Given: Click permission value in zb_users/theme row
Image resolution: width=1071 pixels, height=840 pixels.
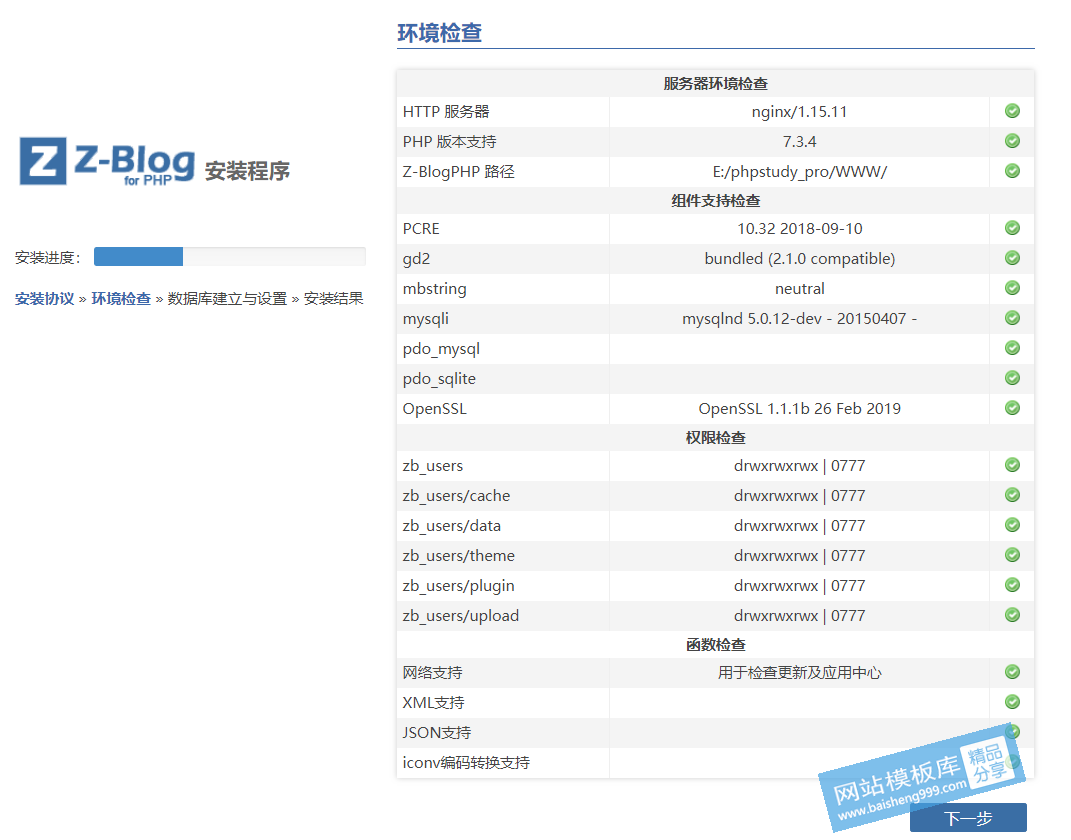Looking at the screenshot, I should [799, 556].
